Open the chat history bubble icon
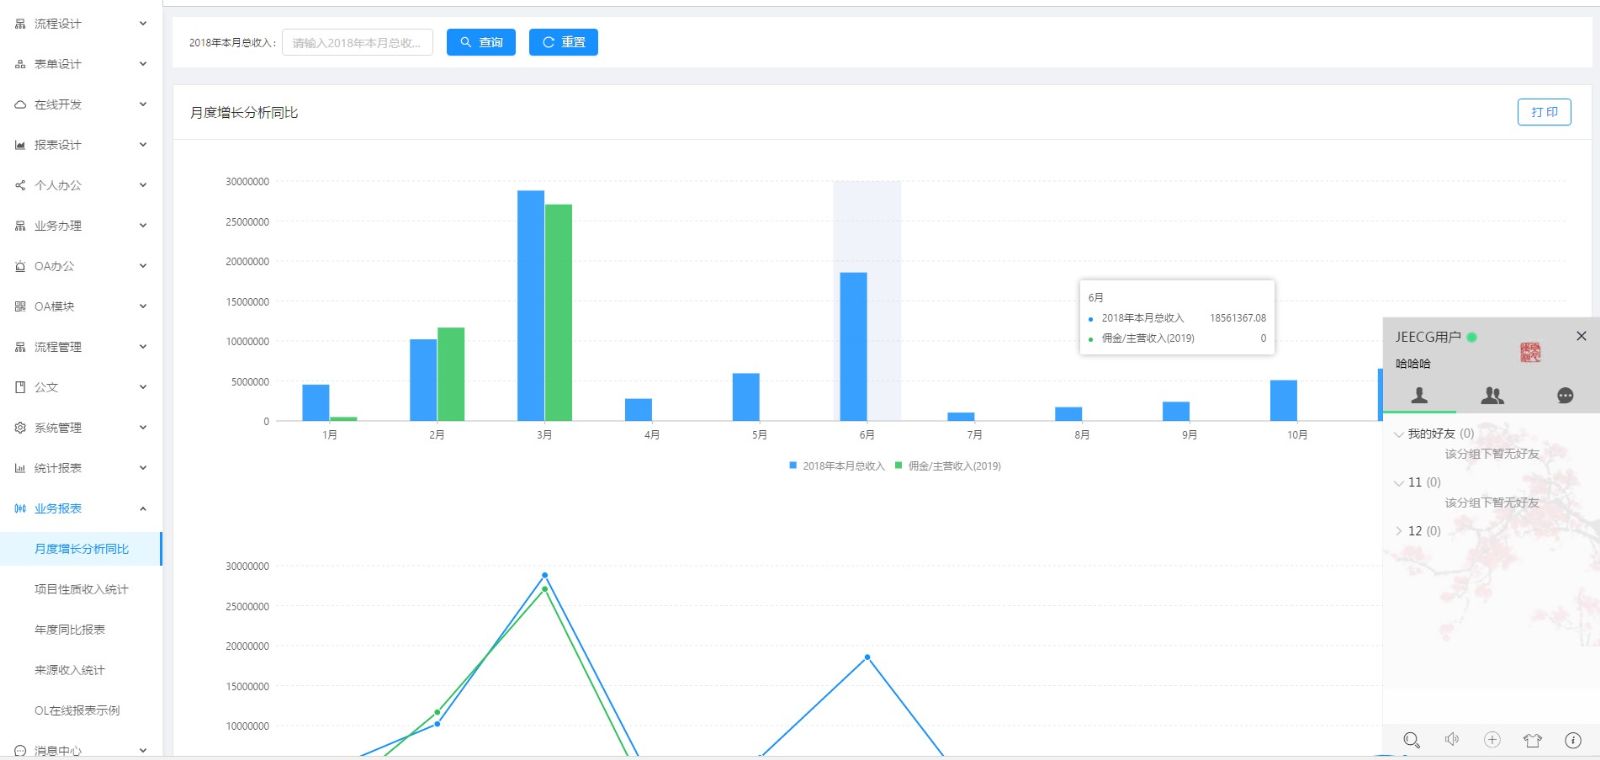The image size is (1600, 760). point(1565,396)
